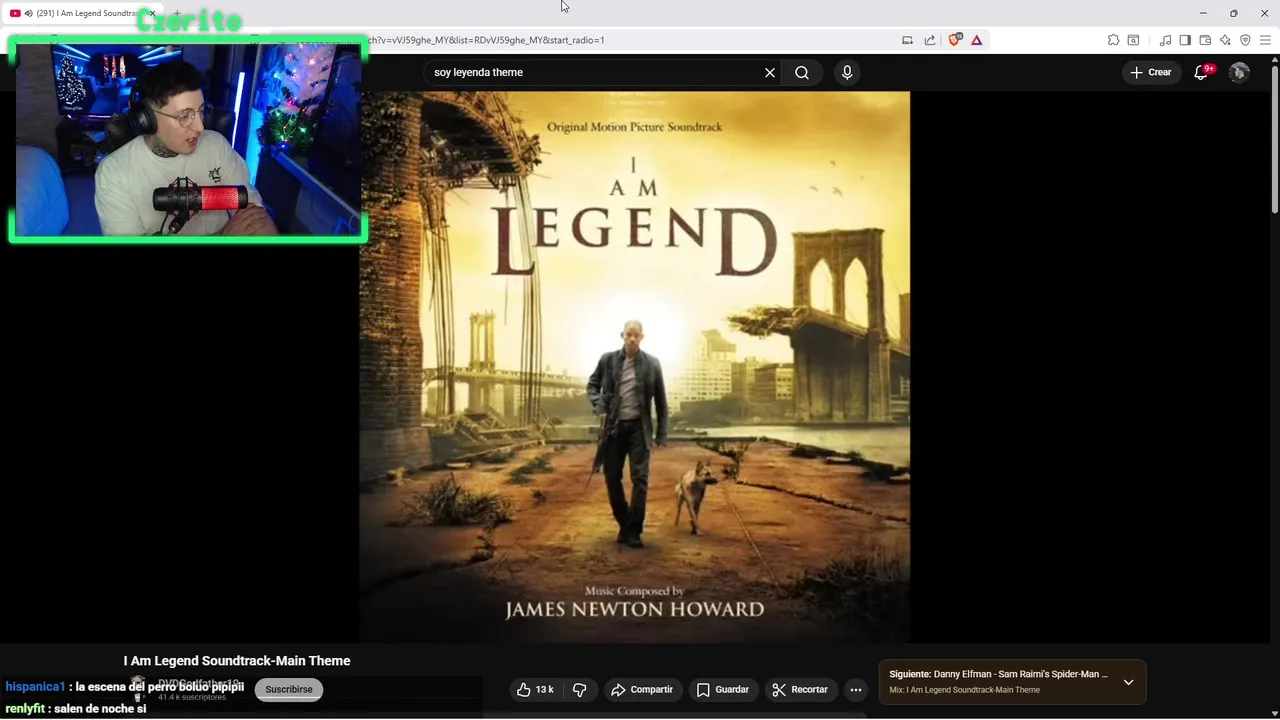Share the video via Compartir
The height and width of the screenshot is (720, 1280).
tap(642, 689)
